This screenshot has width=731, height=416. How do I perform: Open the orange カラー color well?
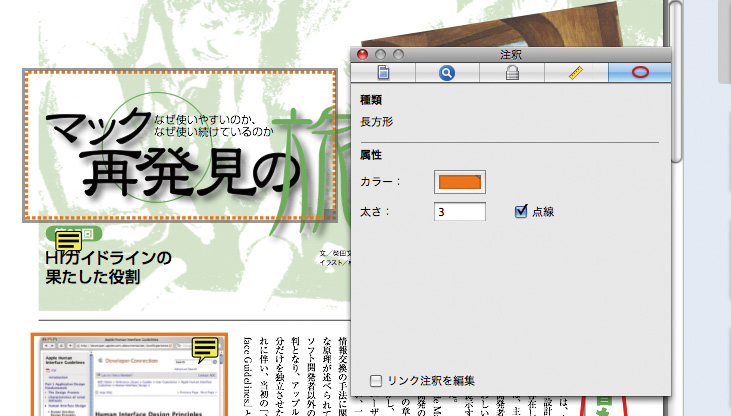point(460,182)
